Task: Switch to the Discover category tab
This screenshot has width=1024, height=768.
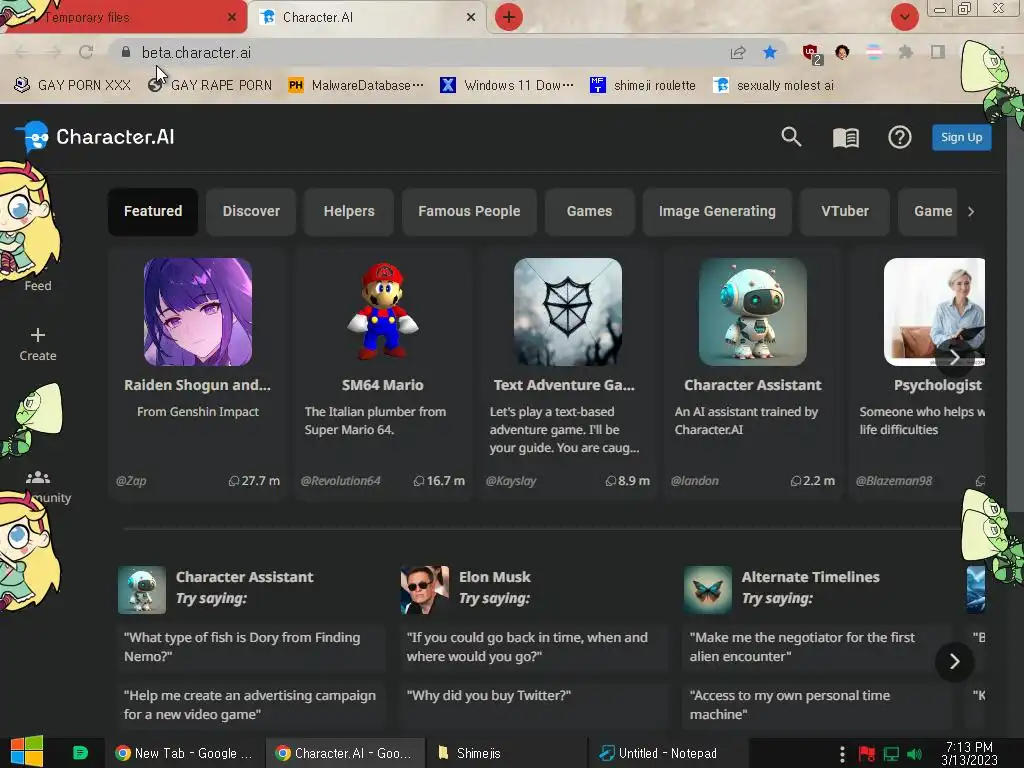Action: click(251, 211)
